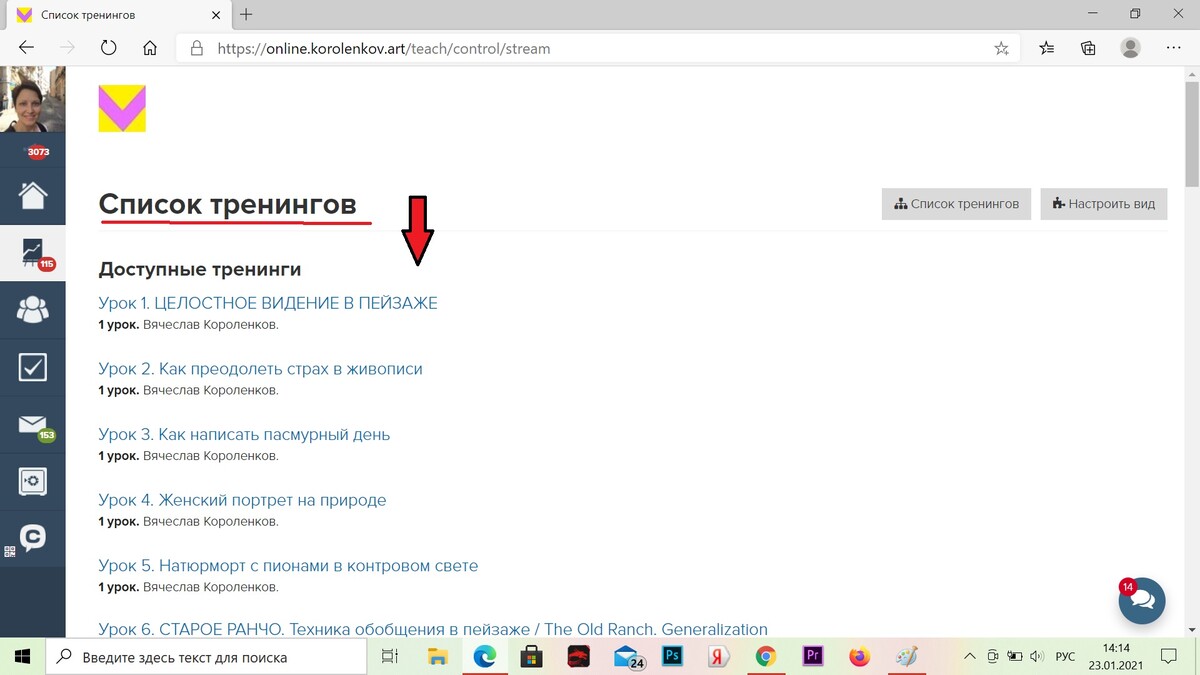Open Premiere Pro from the taskbar
The height and width of the screenshot is (675, 1200).
pyautogui.click(x=812, y=656)
